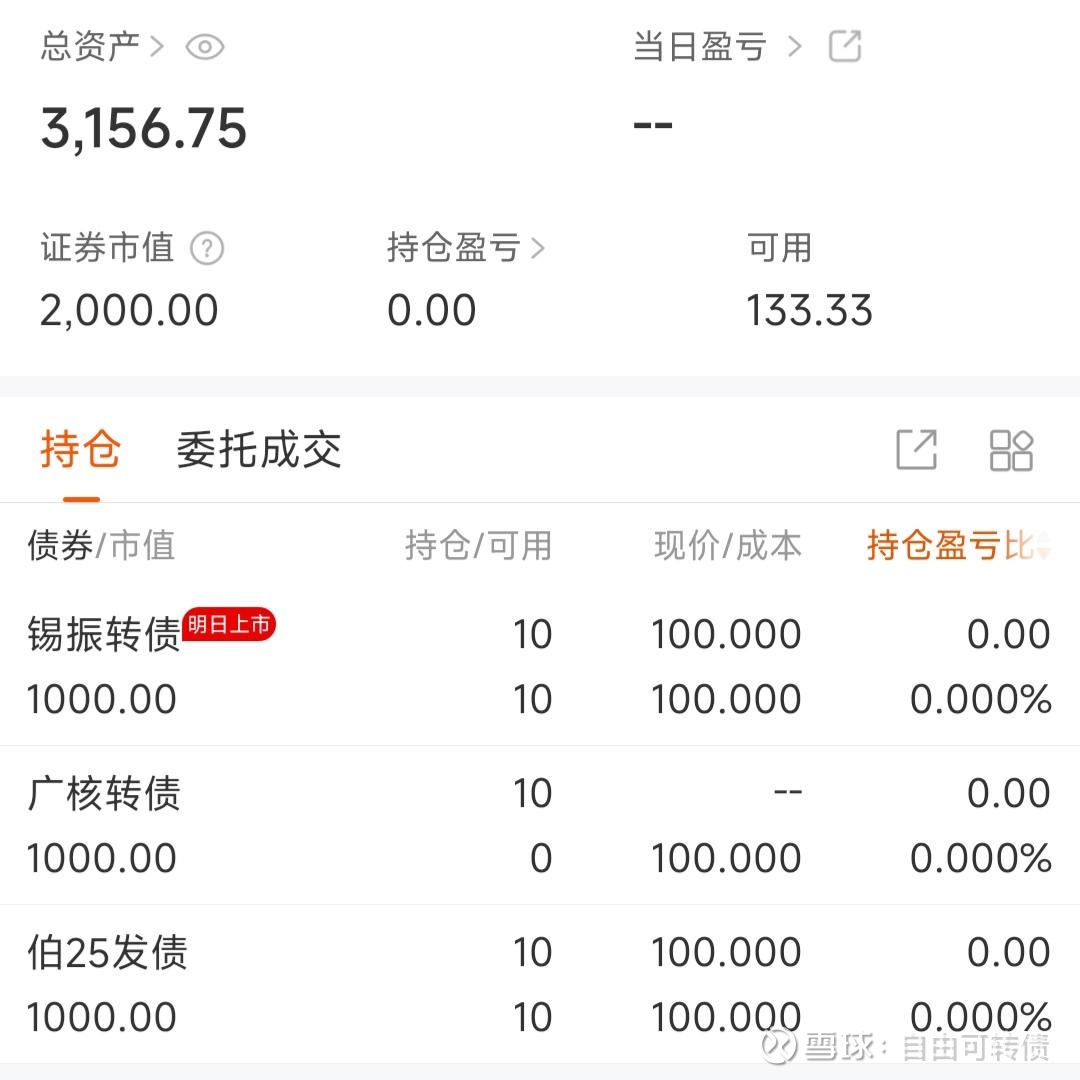Viewport: 1080px width, 1080px height.
Task: Toggle total assets visibility eye icon
Action: 205,48
